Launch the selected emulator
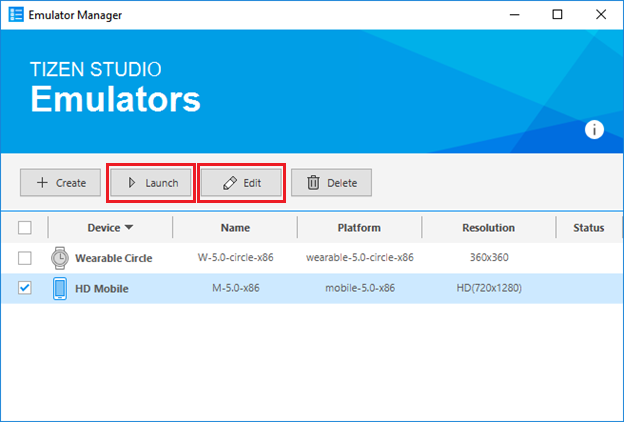Viewport: 624px width, 422px height. coord(152,183)
